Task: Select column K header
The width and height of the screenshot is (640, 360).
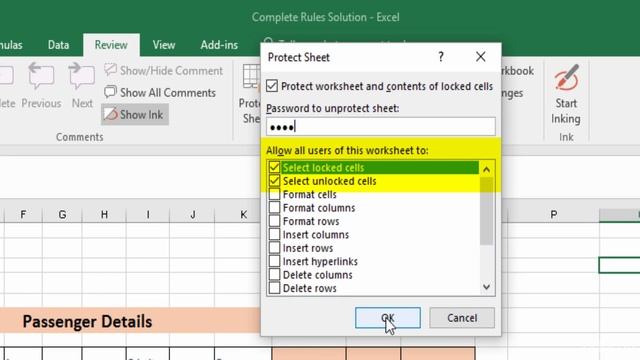Action: pos(243,214)
